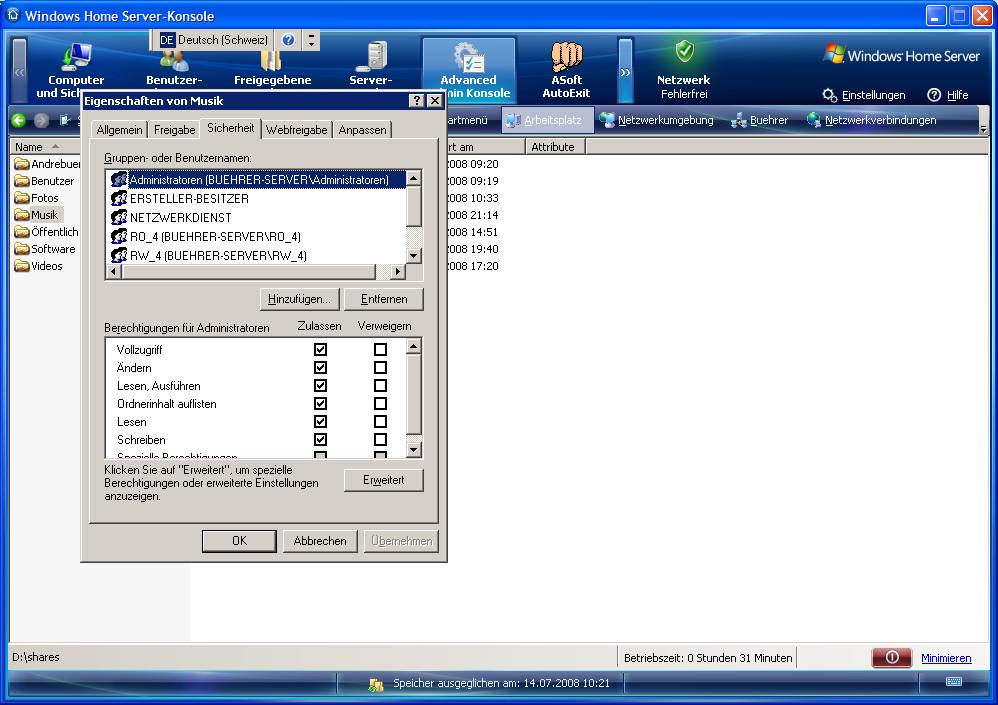Click the user list vertical scrollbar thumb
The width and height of the screenshot is (998, 705).
414,206
